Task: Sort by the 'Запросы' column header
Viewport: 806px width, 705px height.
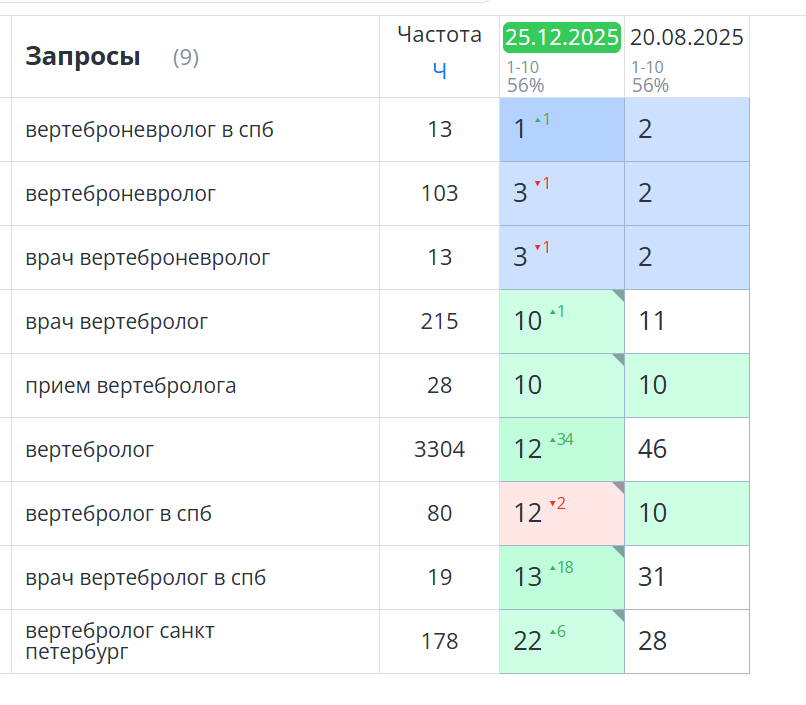Action: click(x=83, y=57)
